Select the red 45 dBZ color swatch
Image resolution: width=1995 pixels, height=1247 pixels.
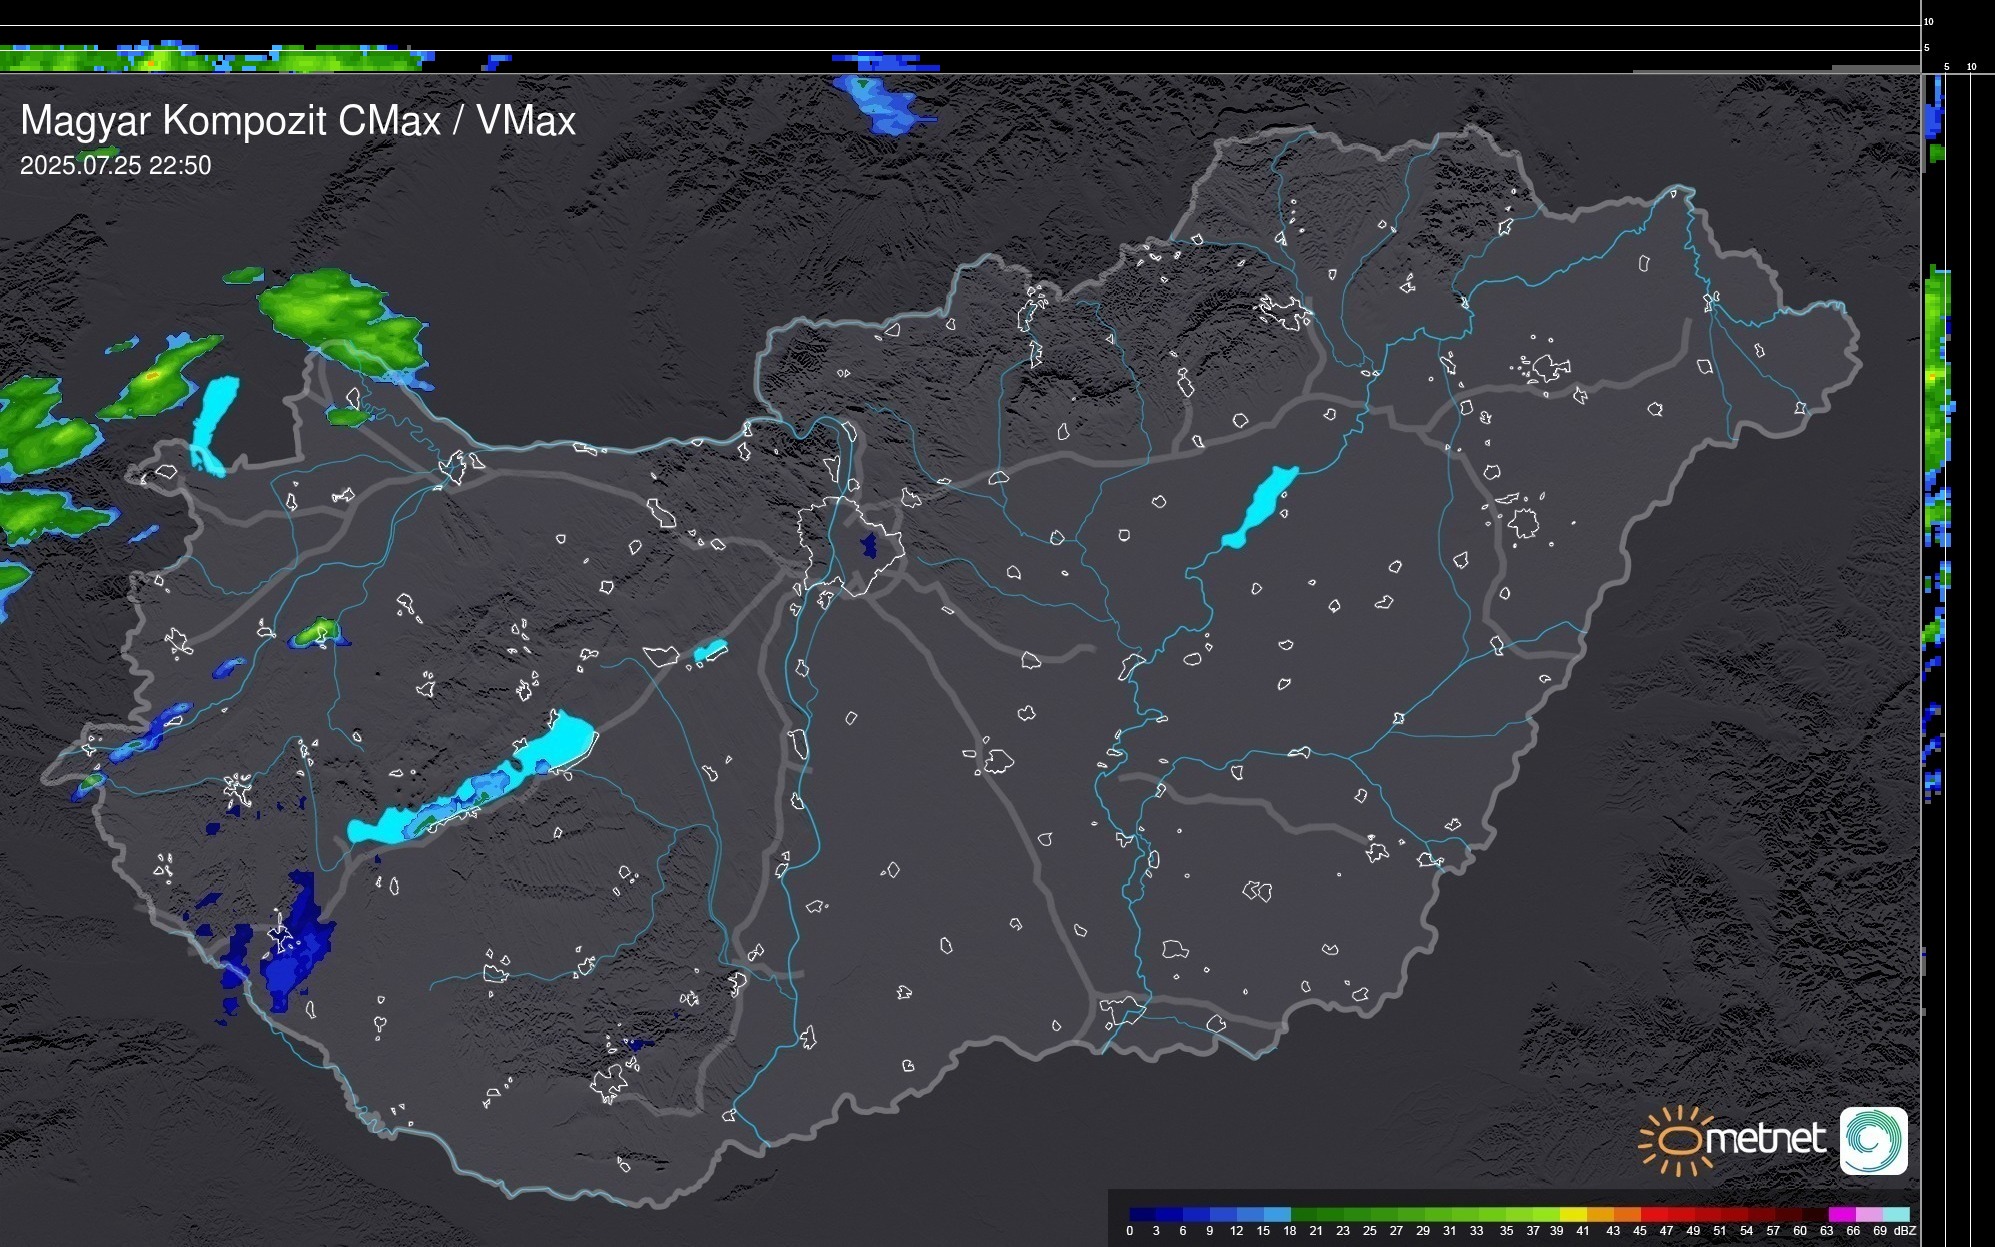click(x=1652, y=1214)
